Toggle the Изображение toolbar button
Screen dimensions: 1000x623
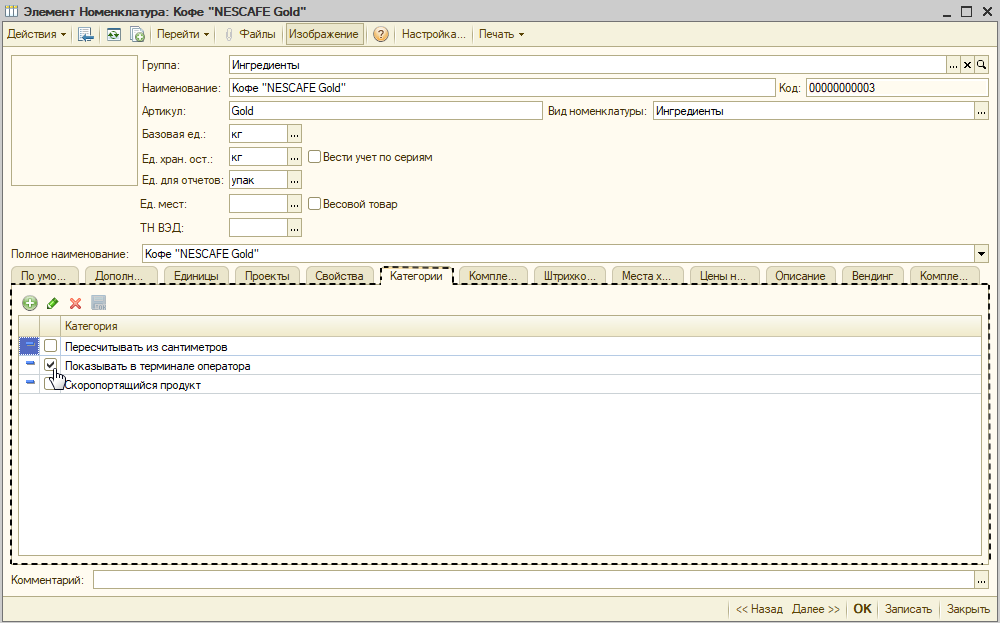(x=324, y=34)
